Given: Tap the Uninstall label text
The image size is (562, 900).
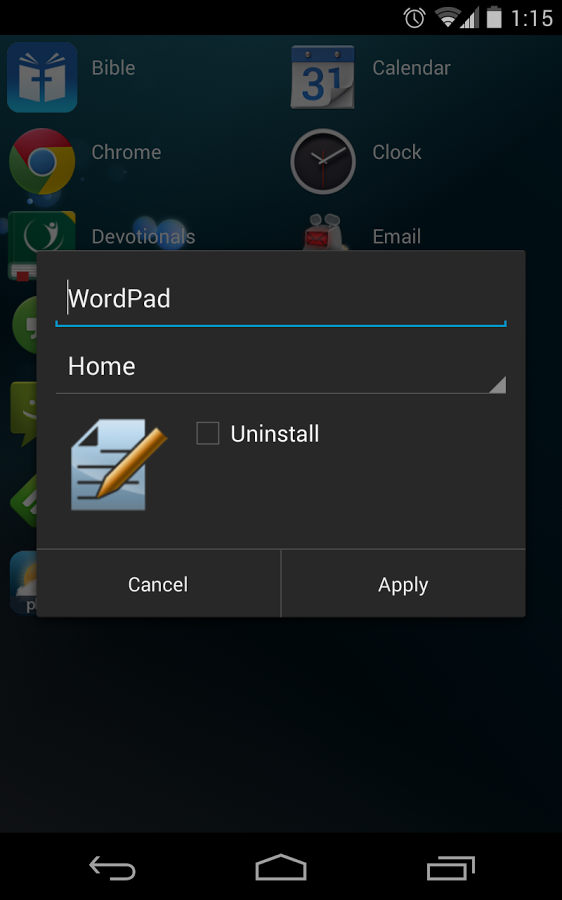Looking at the screenshot, I should pos(274,434).
